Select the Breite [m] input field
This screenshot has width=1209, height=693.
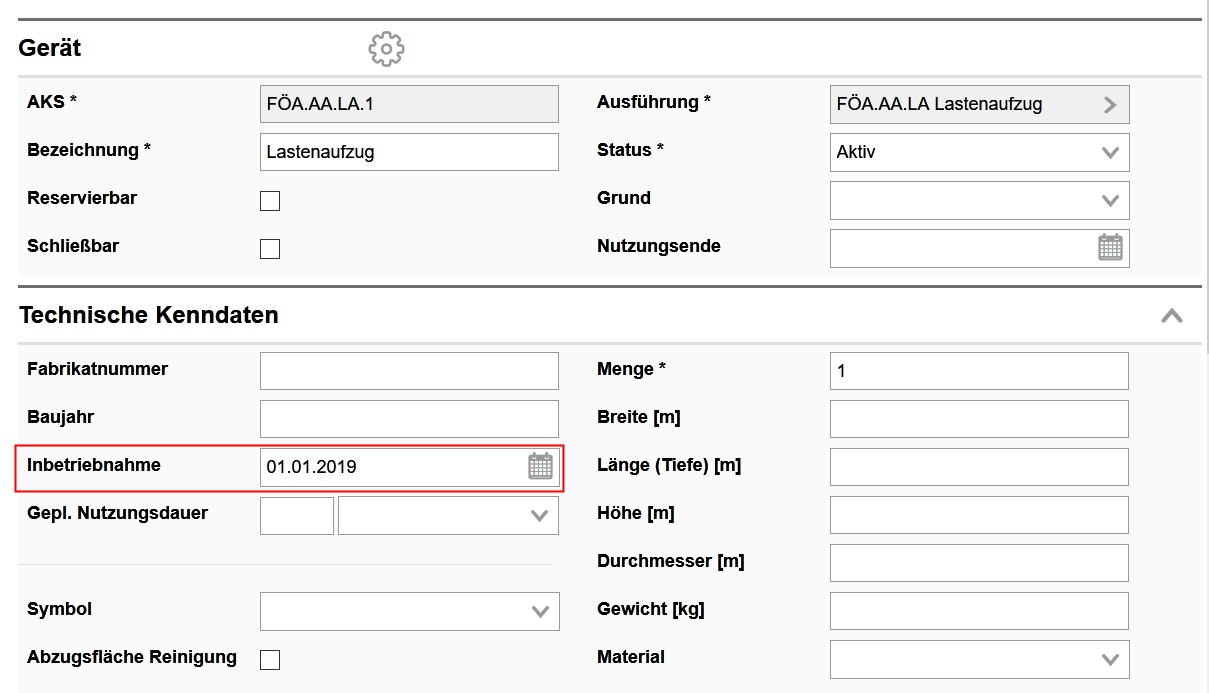coord(978,418)
